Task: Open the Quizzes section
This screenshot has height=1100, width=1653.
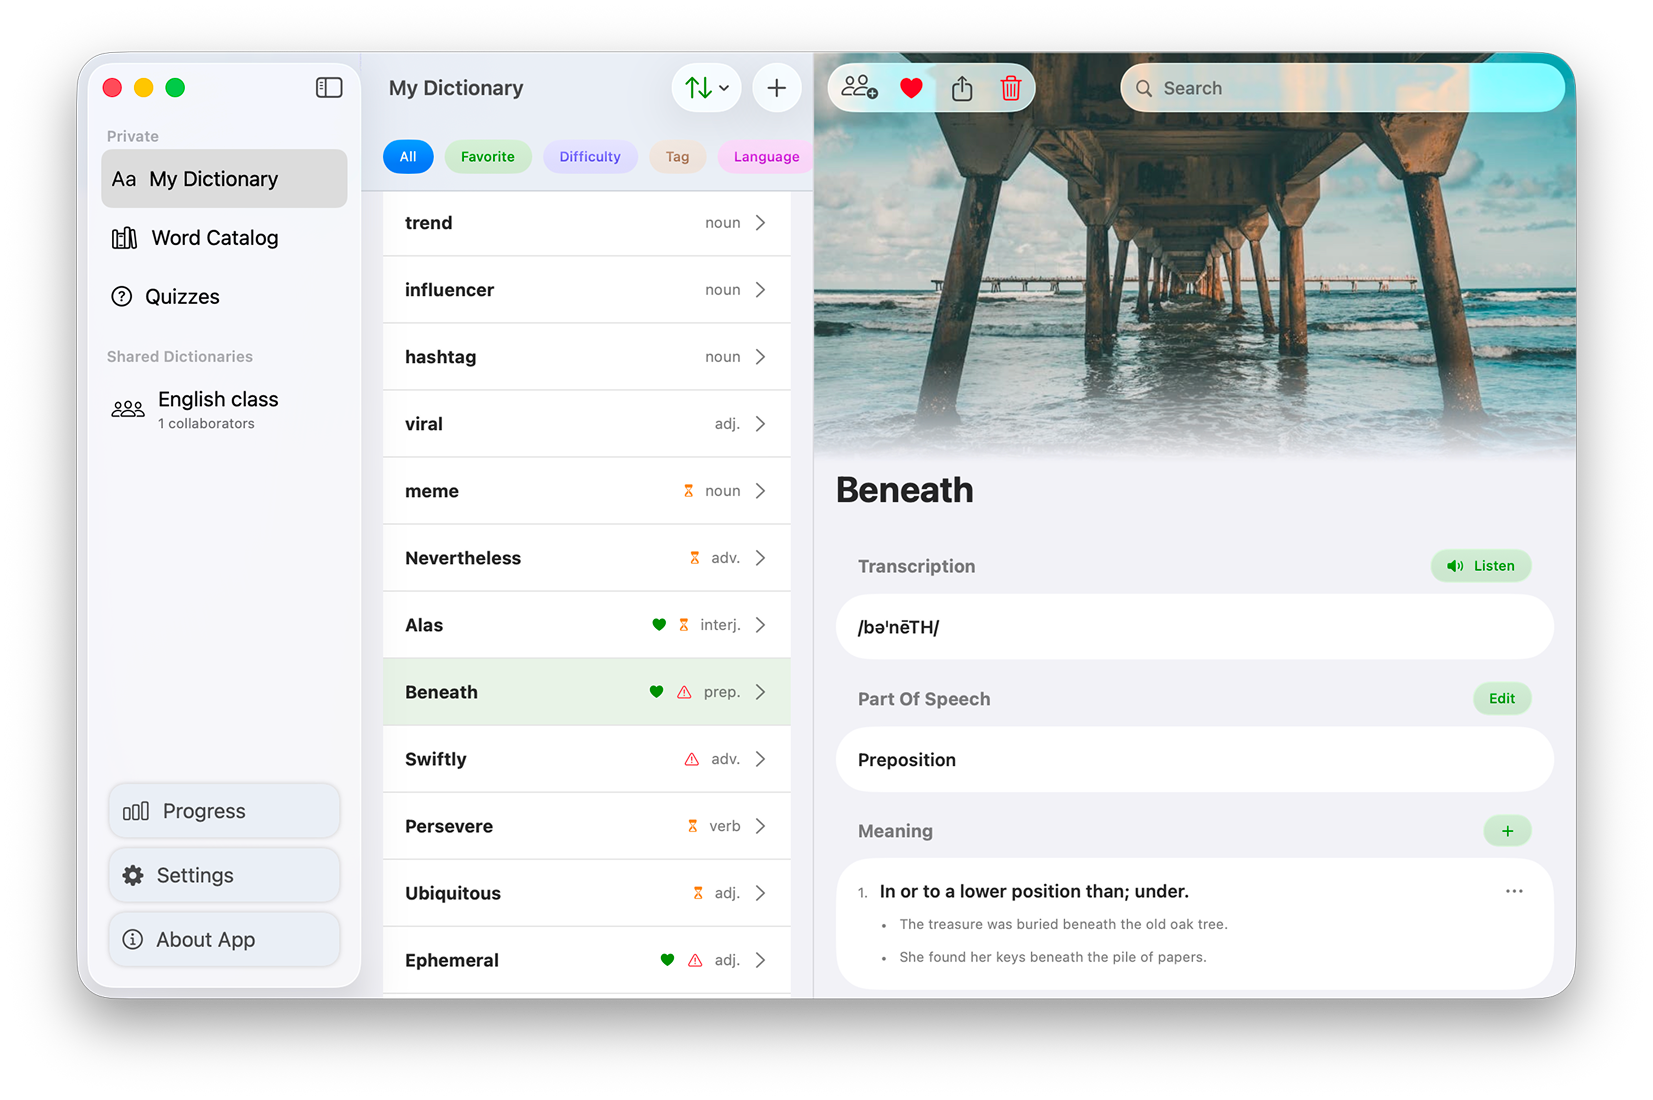Action: tap(182, 296)
